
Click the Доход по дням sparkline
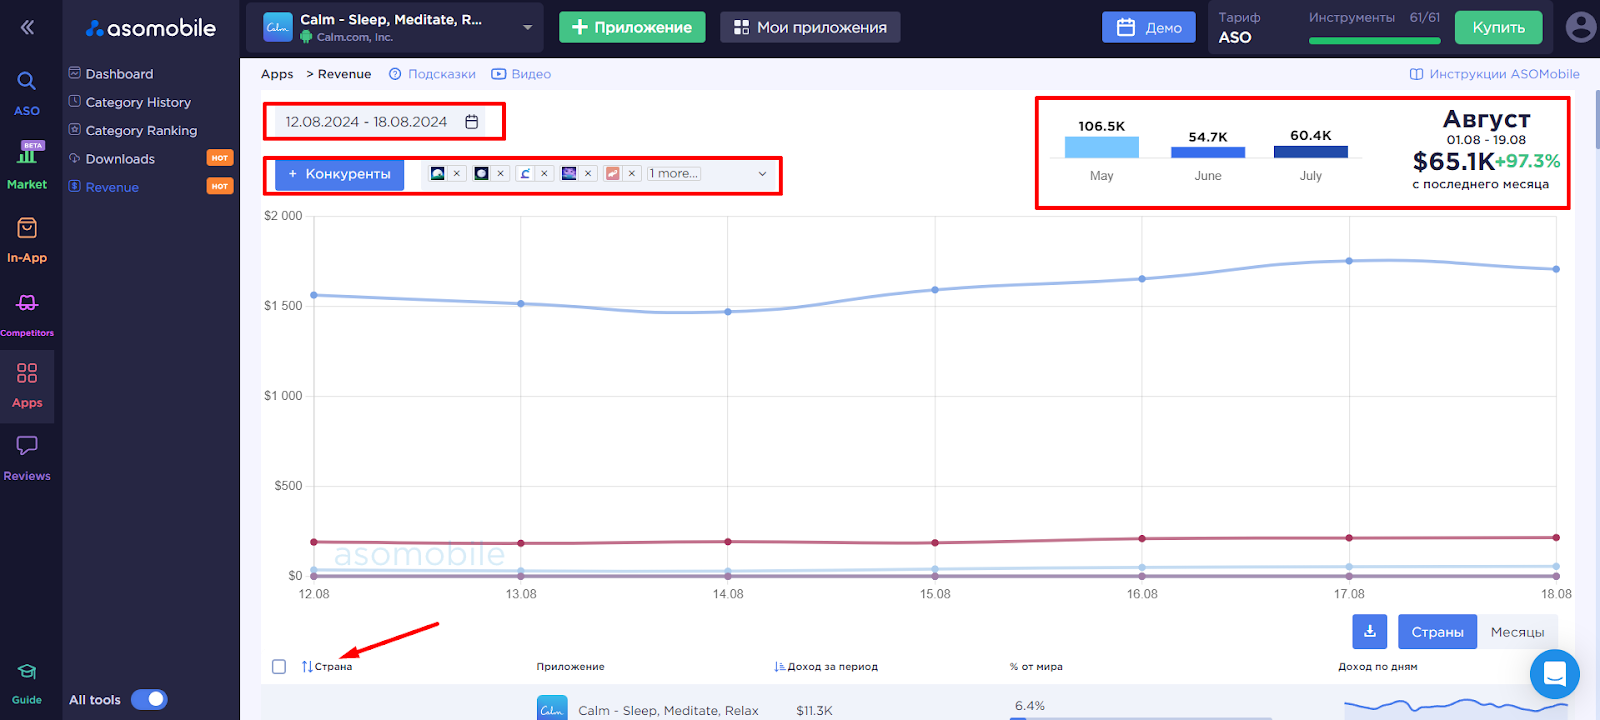(x=1455, y=706)
